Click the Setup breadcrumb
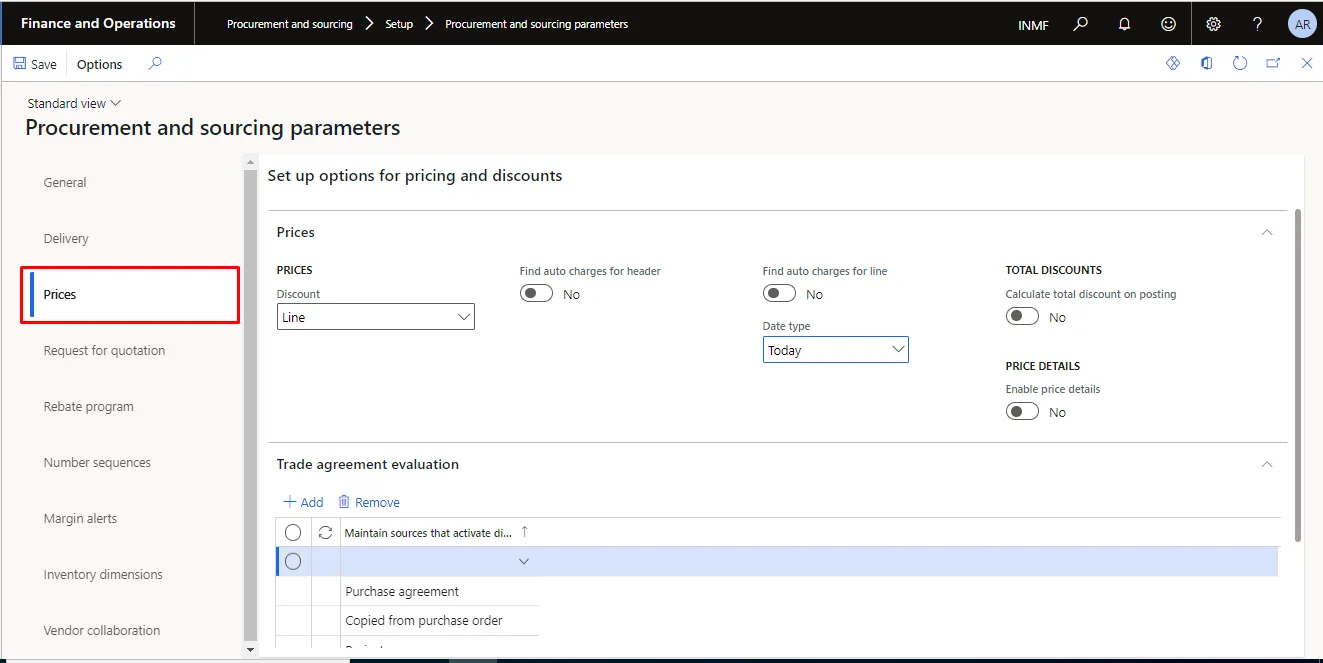Image resolution: width=1323 pixels, height=663 pixels. click(x=399, y=24)
